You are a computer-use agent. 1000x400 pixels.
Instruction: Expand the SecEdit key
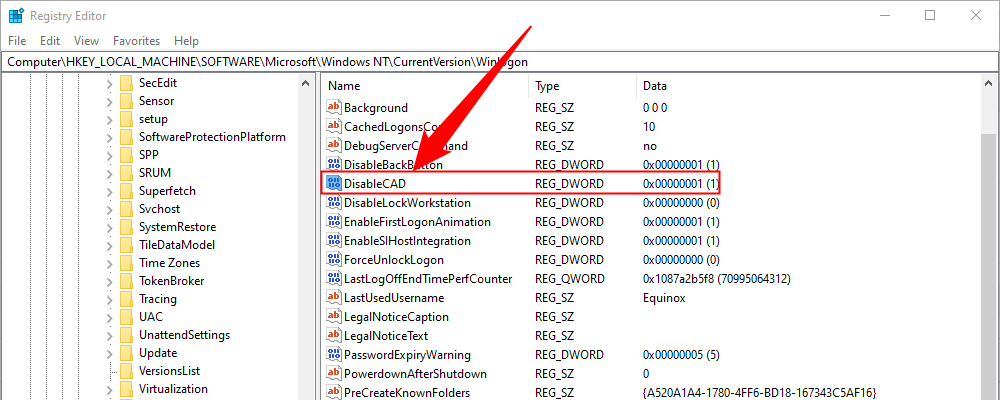click(x=110, y=83)
